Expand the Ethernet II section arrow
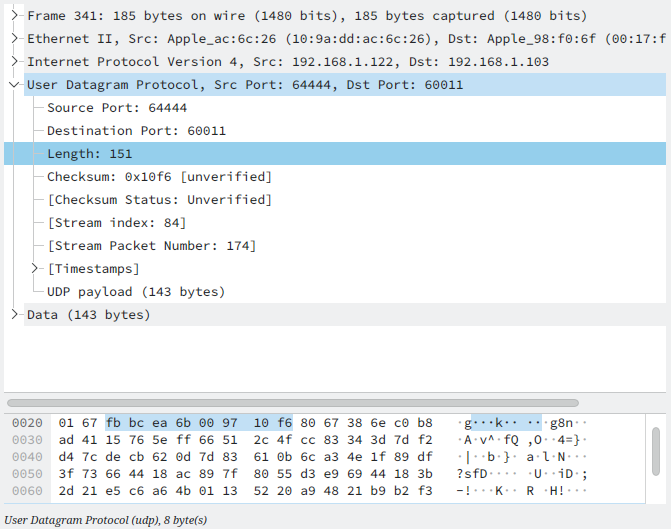 (14, 39)
